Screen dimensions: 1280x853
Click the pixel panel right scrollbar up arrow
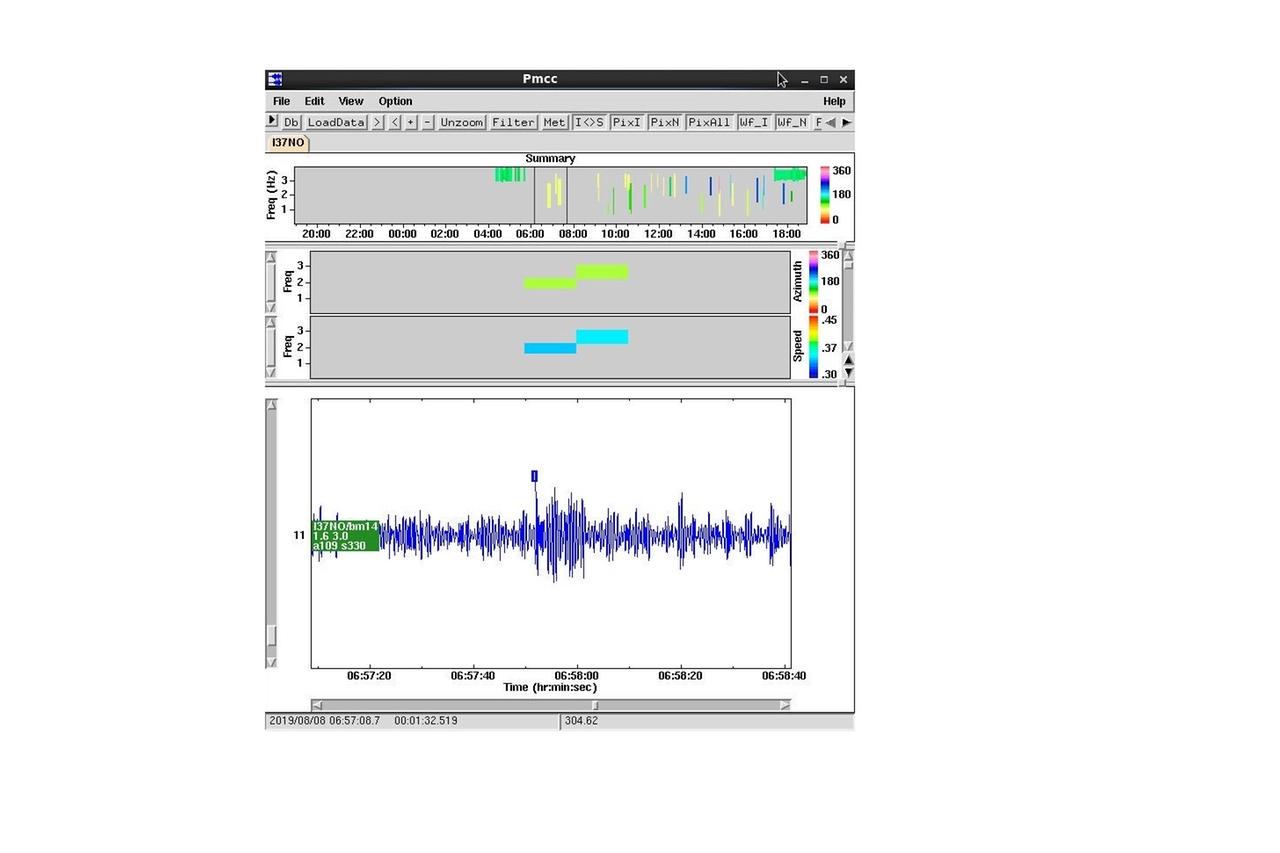[x=849, y=256]
